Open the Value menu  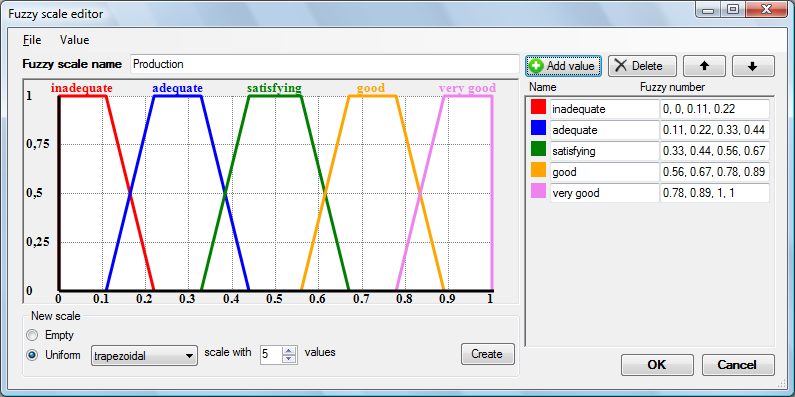(x=75, y=40)
